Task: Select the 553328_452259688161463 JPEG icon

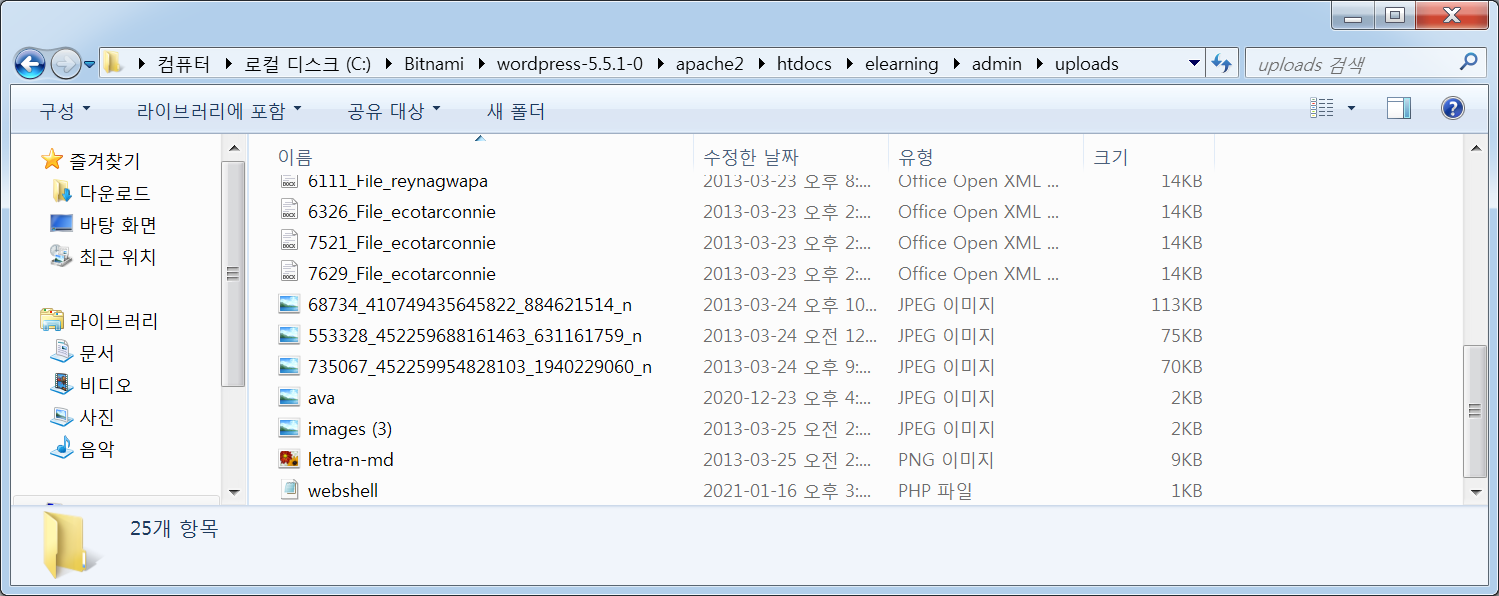Action: (289, 335)
